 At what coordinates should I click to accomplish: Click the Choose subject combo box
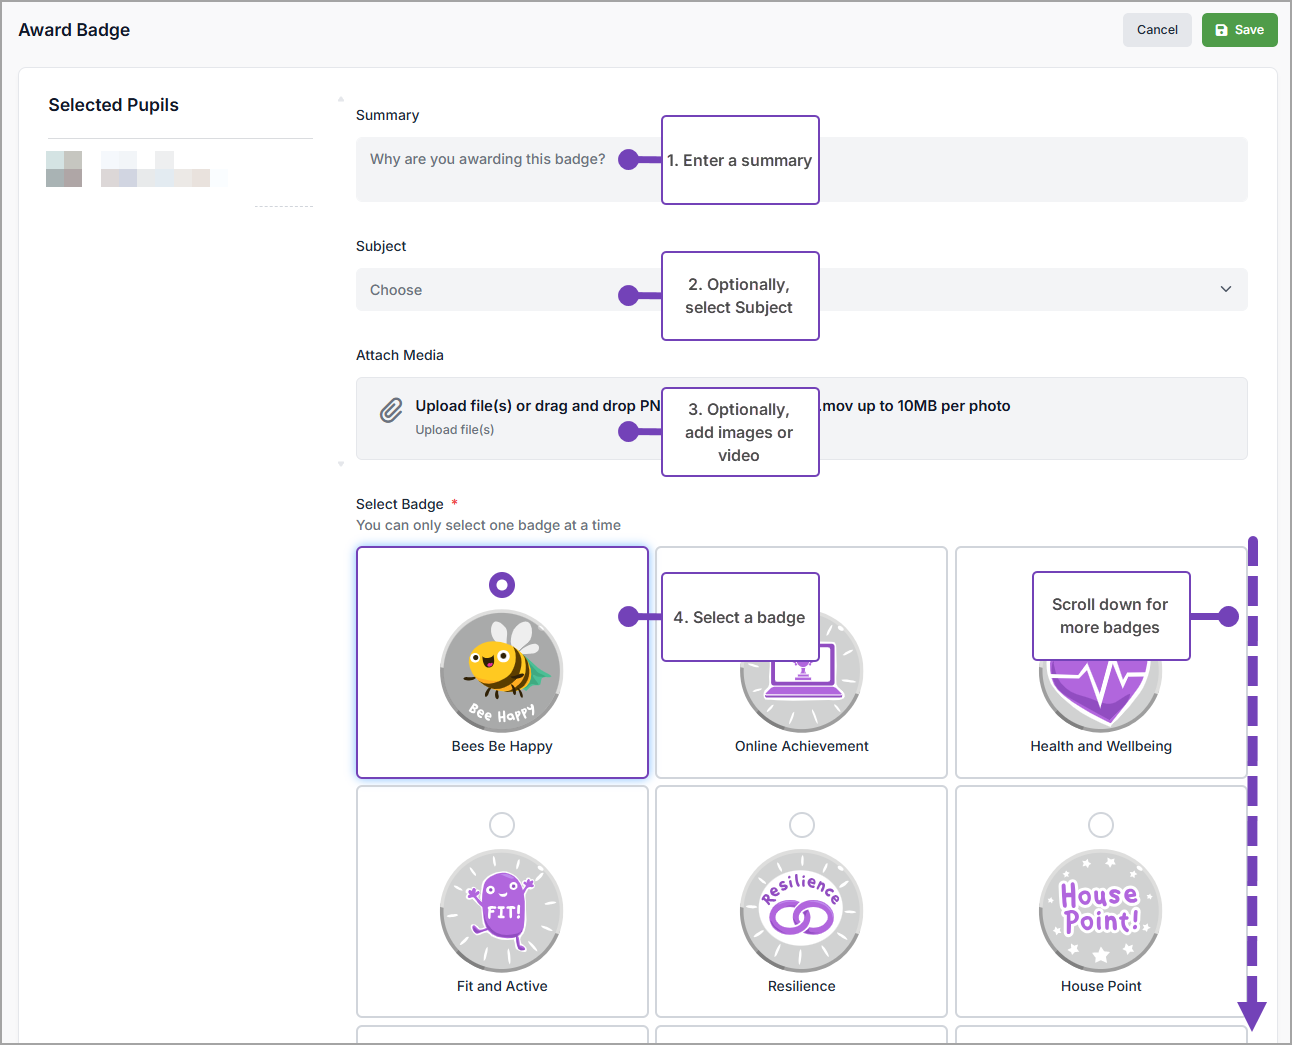(500, 290)
